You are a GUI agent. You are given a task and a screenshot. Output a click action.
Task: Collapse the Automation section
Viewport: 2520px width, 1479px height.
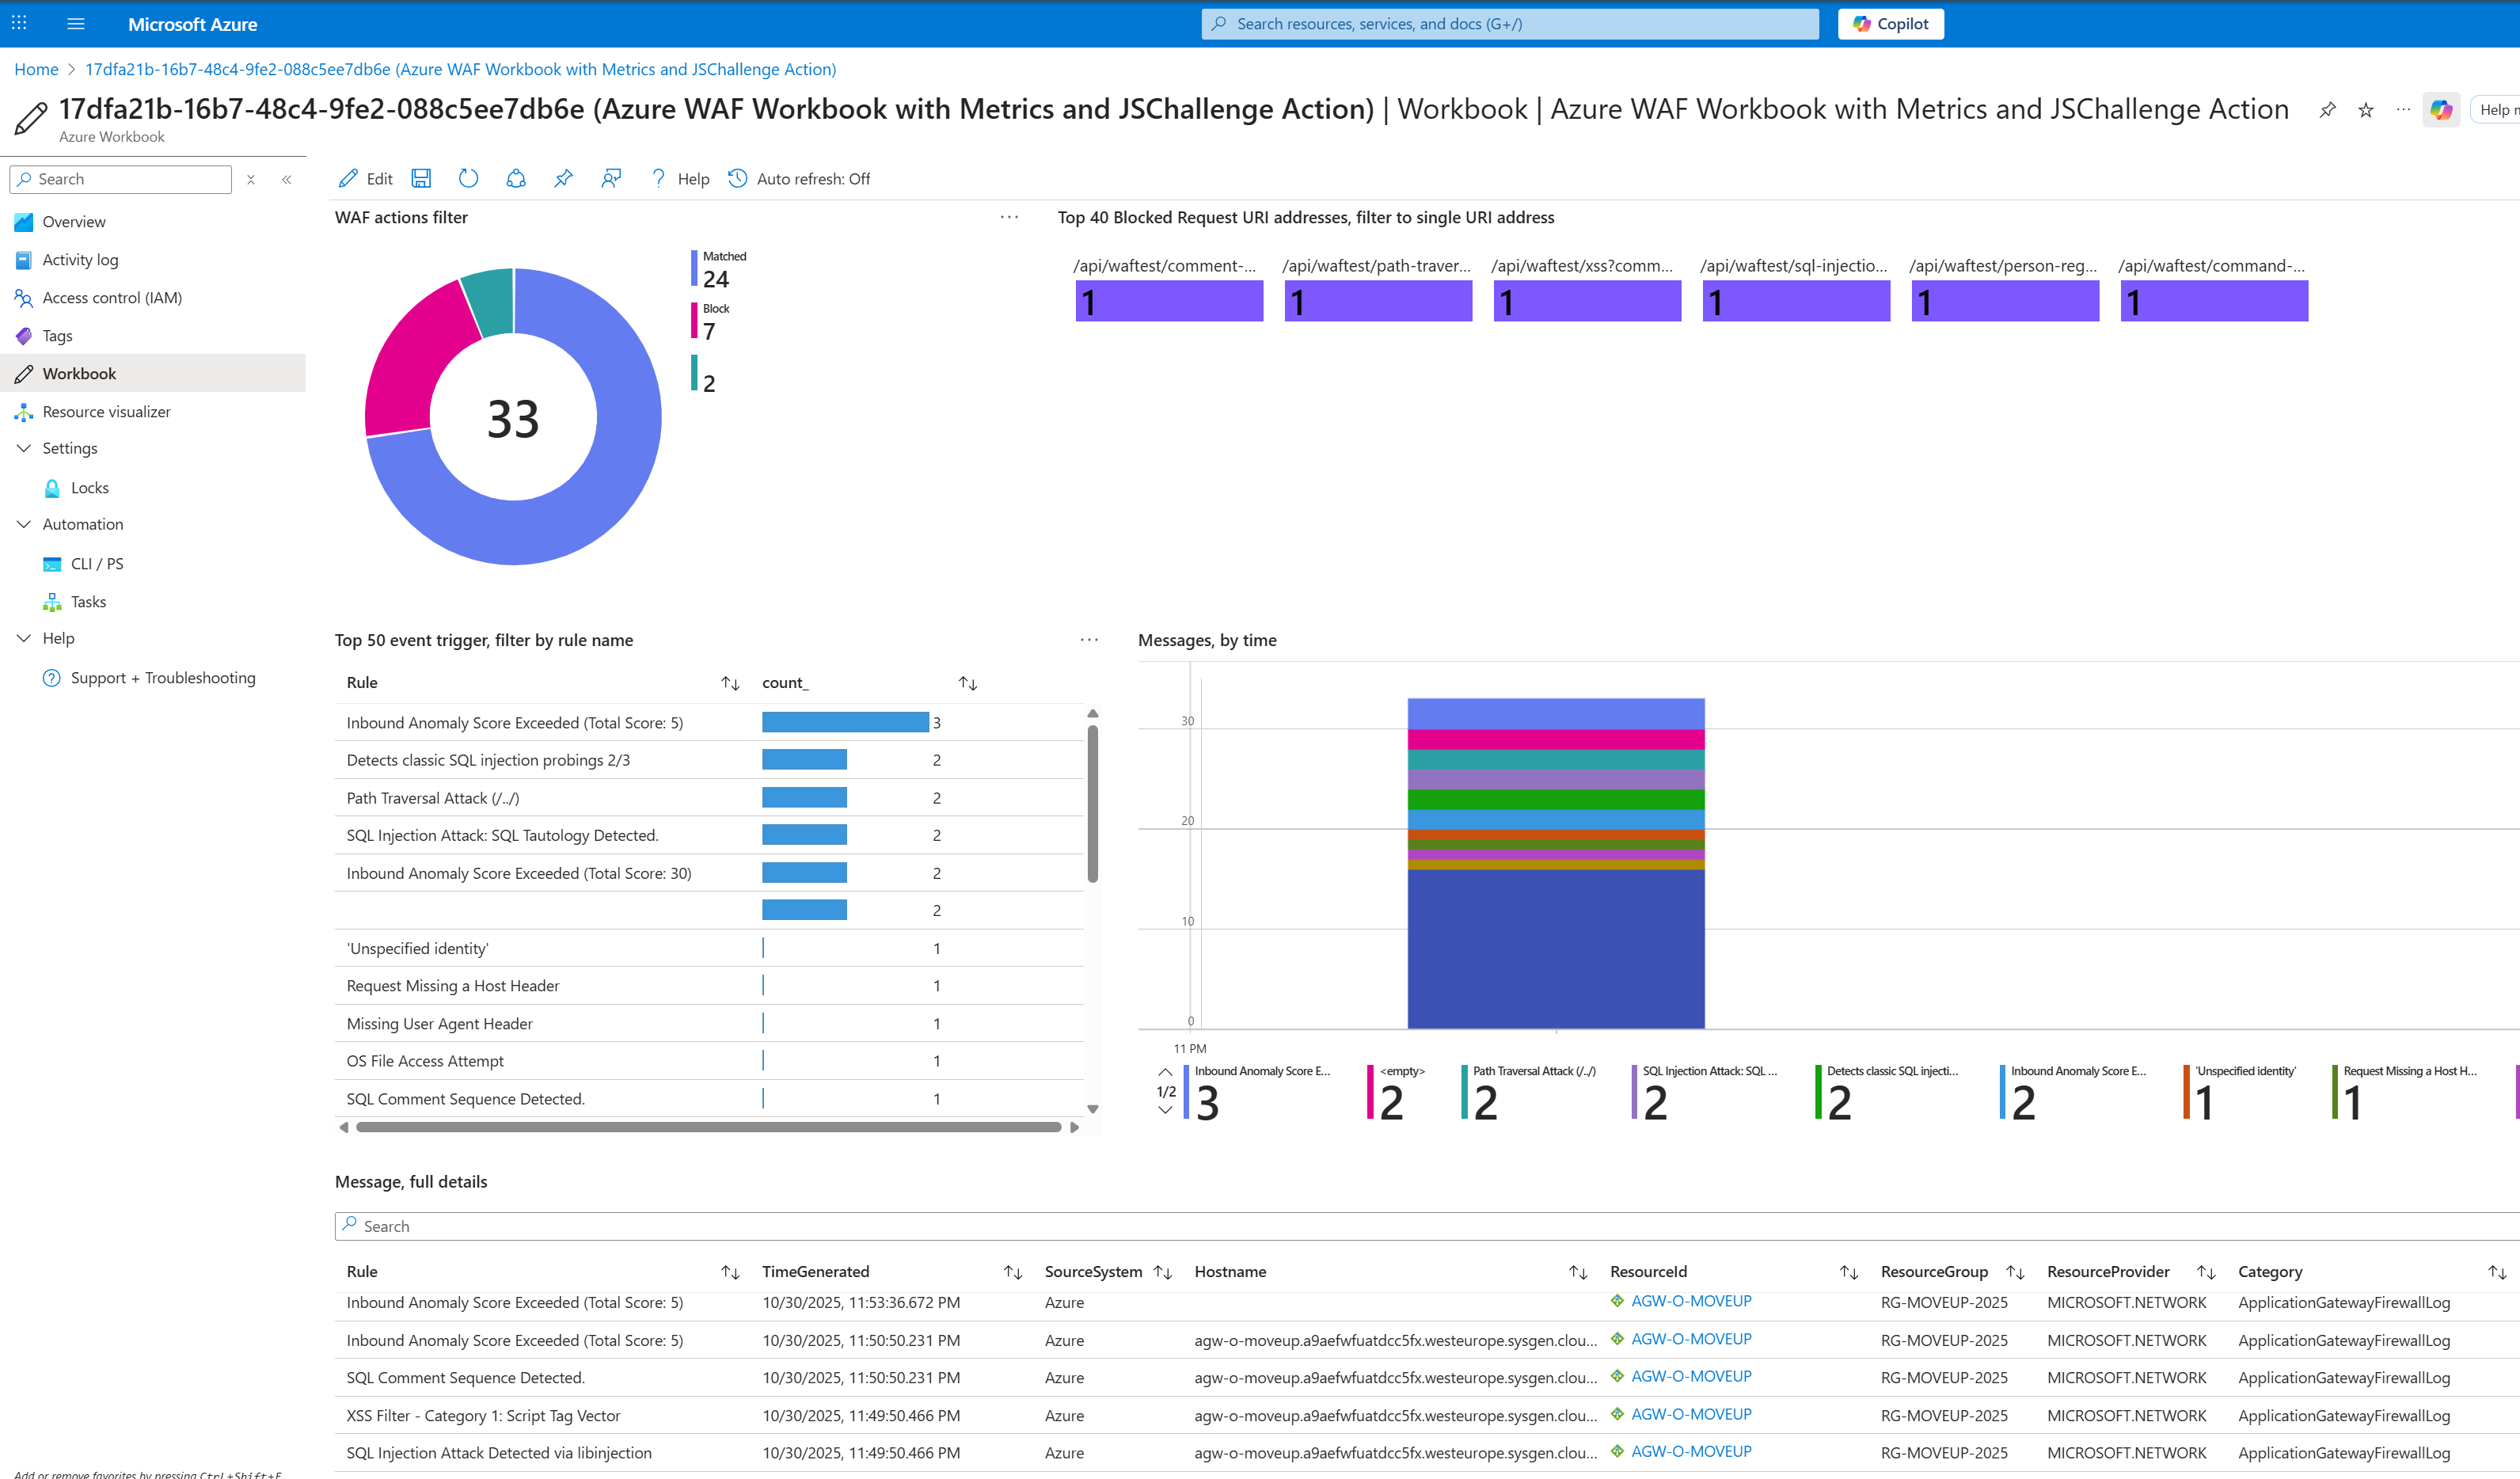pyautogui.click(x=24, y=524)
